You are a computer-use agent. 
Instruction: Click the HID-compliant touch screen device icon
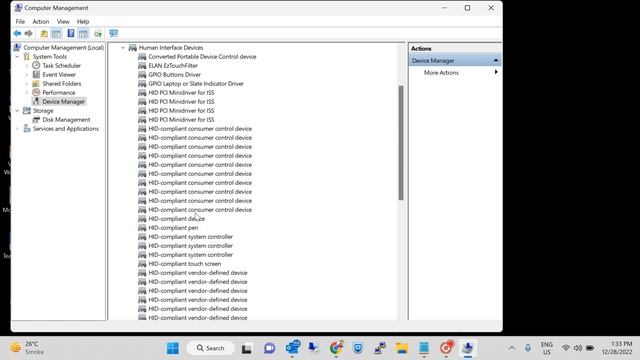(x=142, y=264)
